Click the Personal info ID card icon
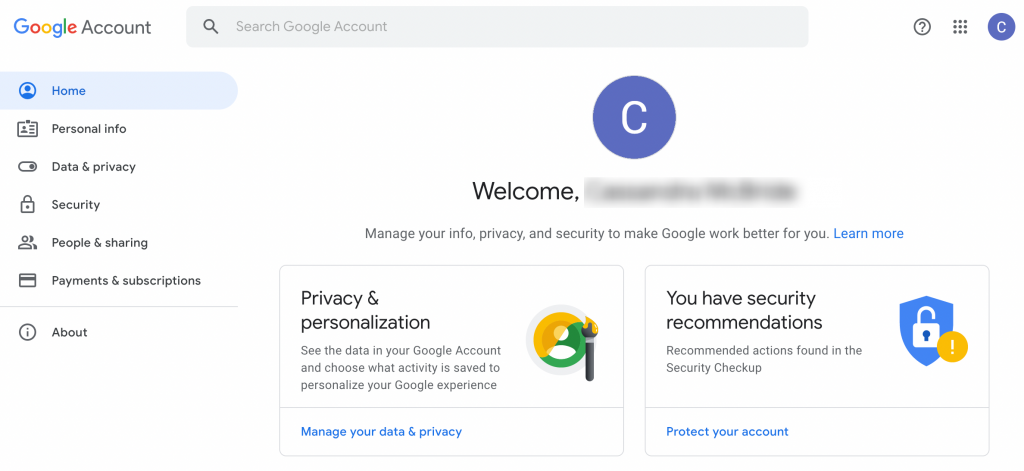This screenshot has width=1024, height=471. [x=28, y=129]
